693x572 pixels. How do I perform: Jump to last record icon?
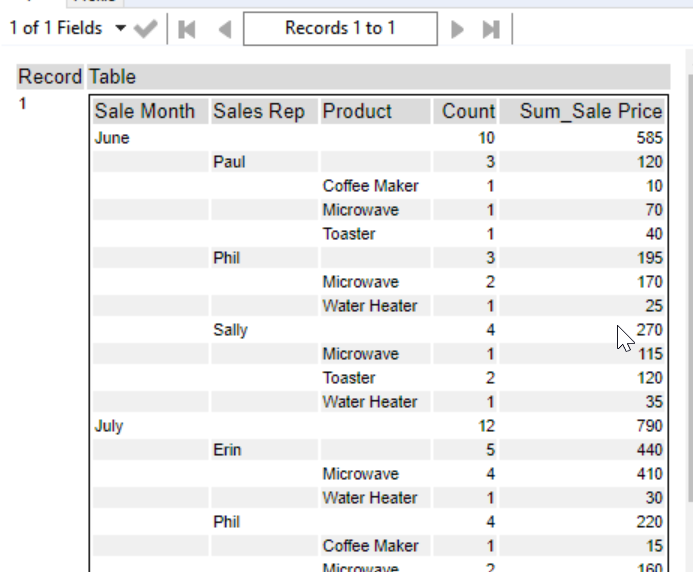[490, 29]
